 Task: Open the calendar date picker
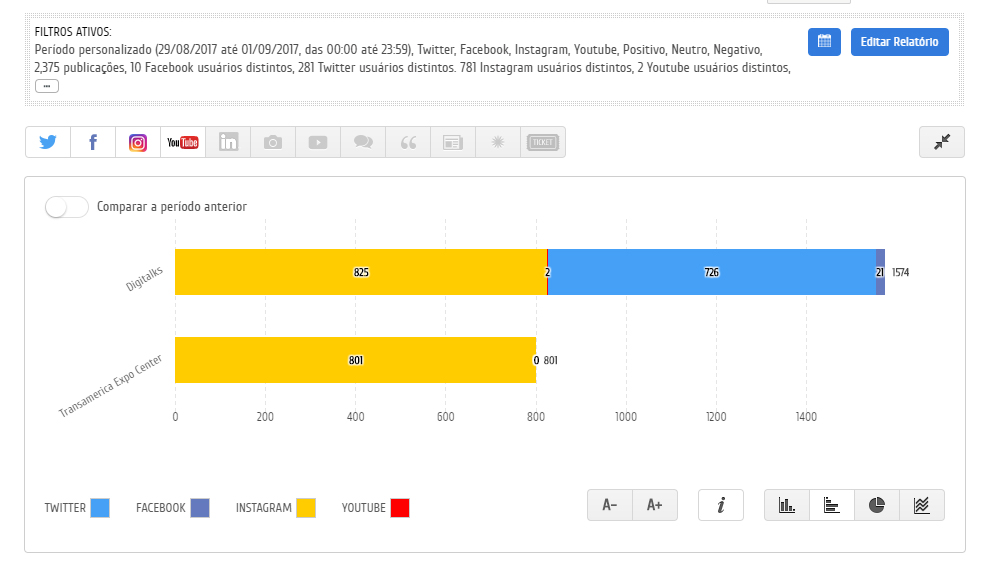point(824,42)
